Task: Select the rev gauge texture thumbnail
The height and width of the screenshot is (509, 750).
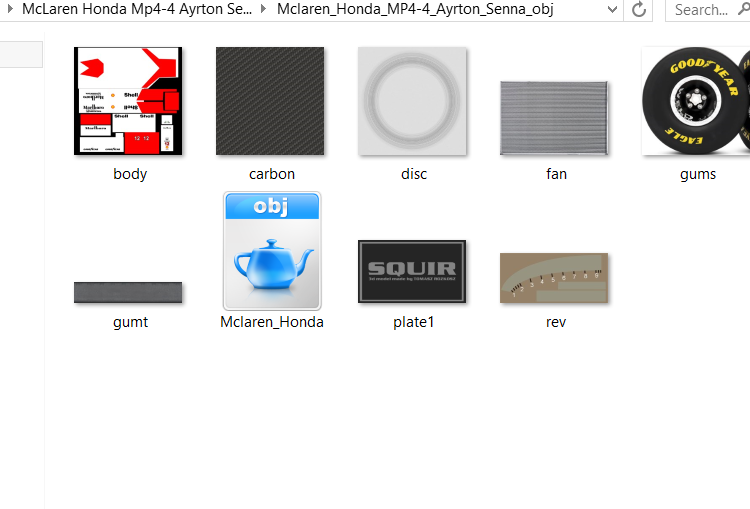Action: [554, 278]
